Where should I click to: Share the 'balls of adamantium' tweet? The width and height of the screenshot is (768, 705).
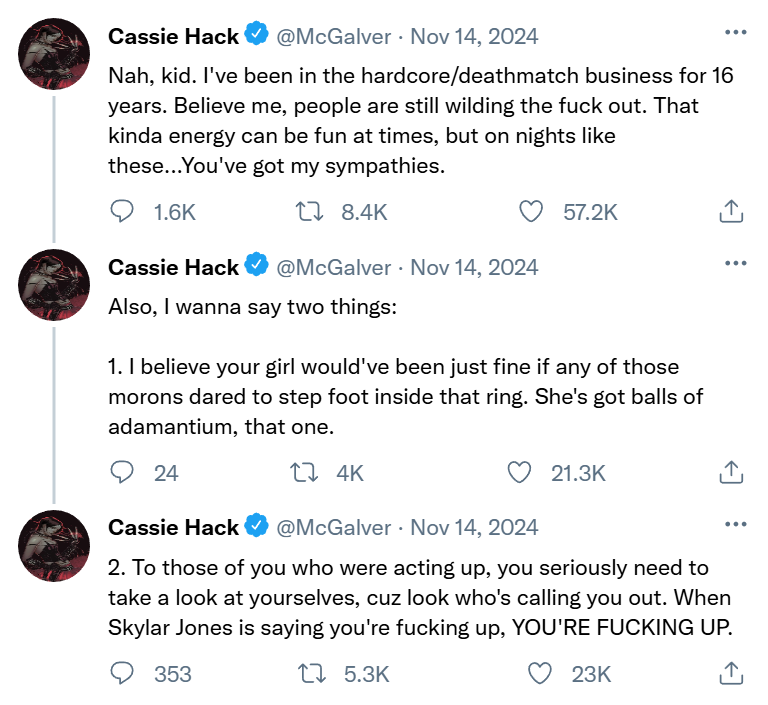(731, 472)
